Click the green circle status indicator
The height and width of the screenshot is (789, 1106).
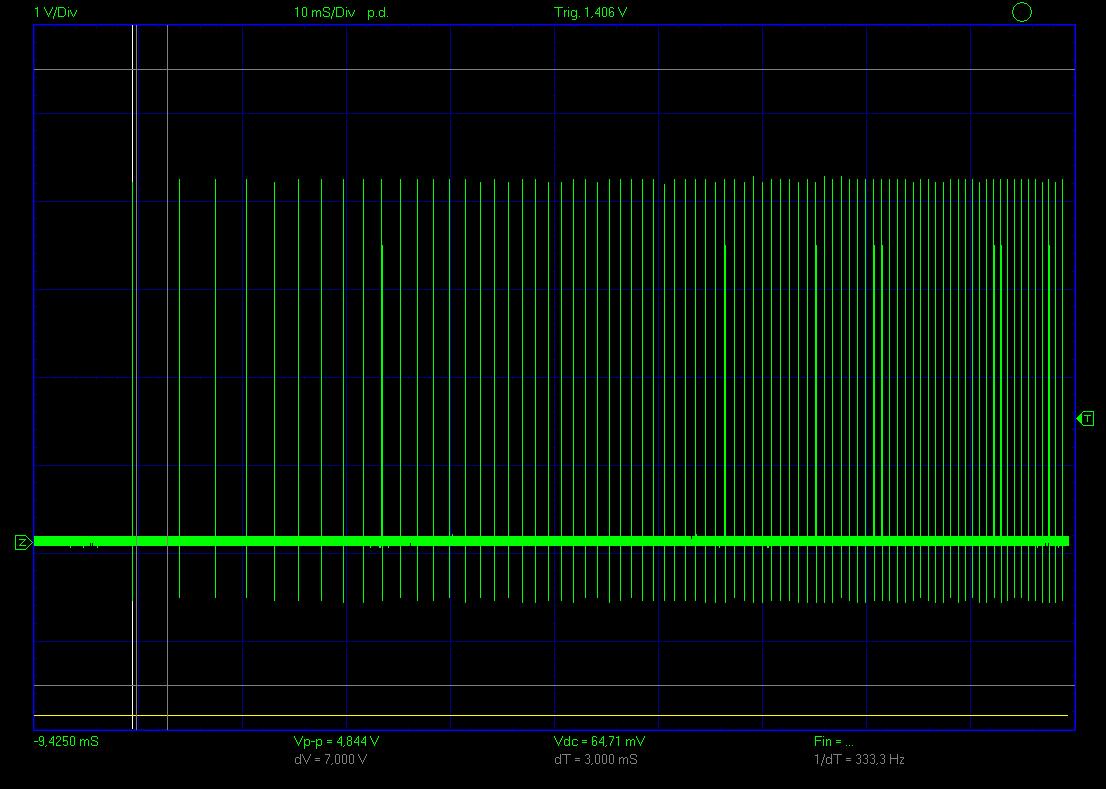[1022, 12]
